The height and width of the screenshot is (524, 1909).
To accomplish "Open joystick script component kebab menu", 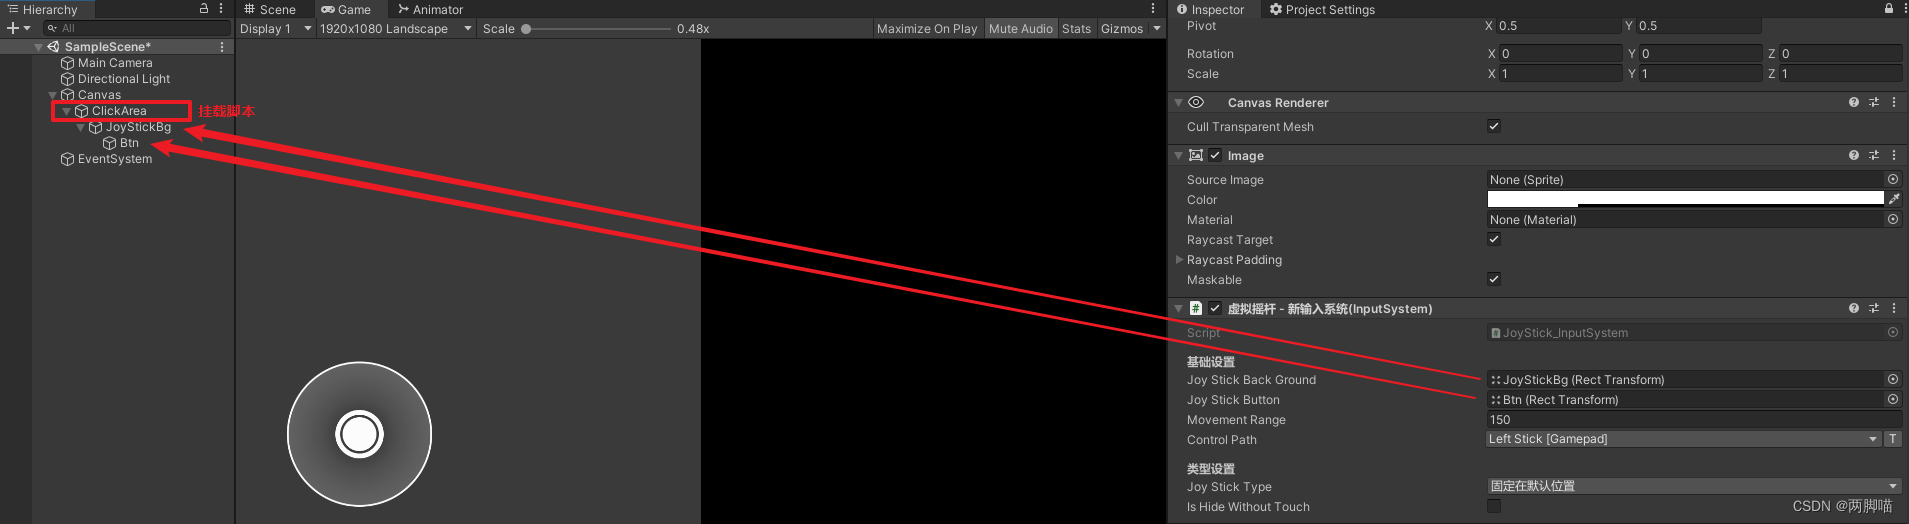I will pos(1894,308).
